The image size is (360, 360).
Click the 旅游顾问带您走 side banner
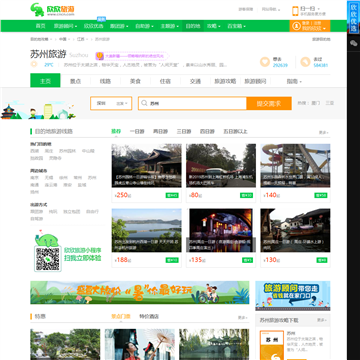coord(293,296)
